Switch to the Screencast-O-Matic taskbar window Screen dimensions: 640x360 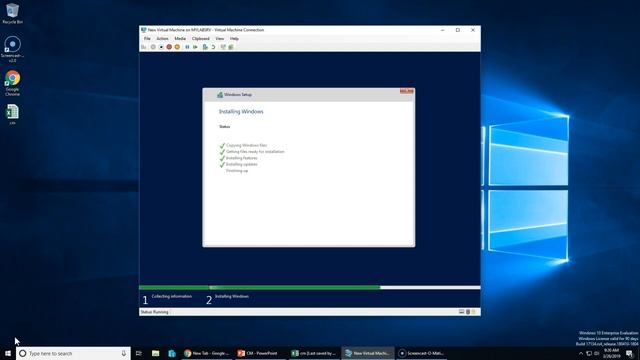click(x=422, y=353)
